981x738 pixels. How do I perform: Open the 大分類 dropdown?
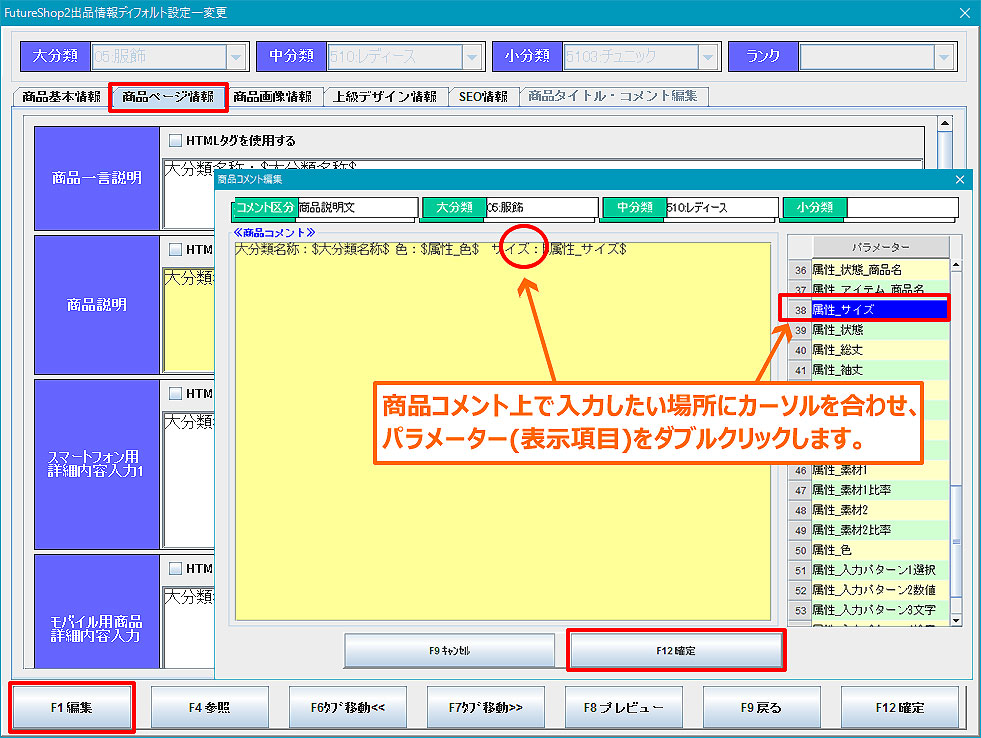(x=235, y=57)
